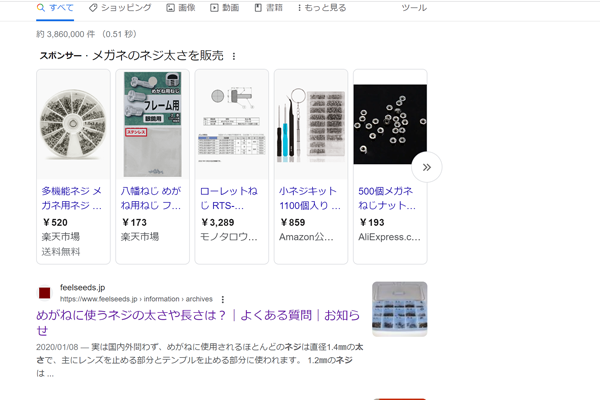Click the book icon for 書籍
This screenshot has width=600, height=400.
258,8
